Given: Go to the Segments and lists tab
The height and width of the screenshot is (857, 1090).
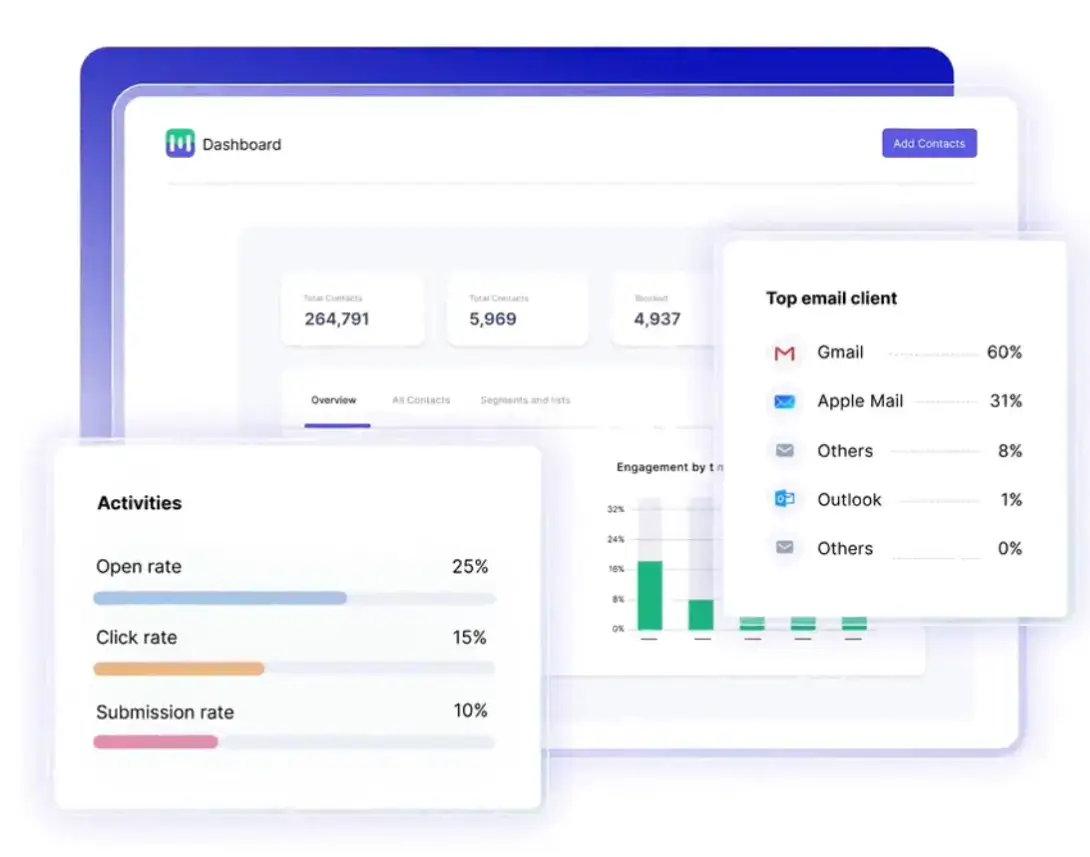Looking at the screenshot, I should click(x=525, y=400).
